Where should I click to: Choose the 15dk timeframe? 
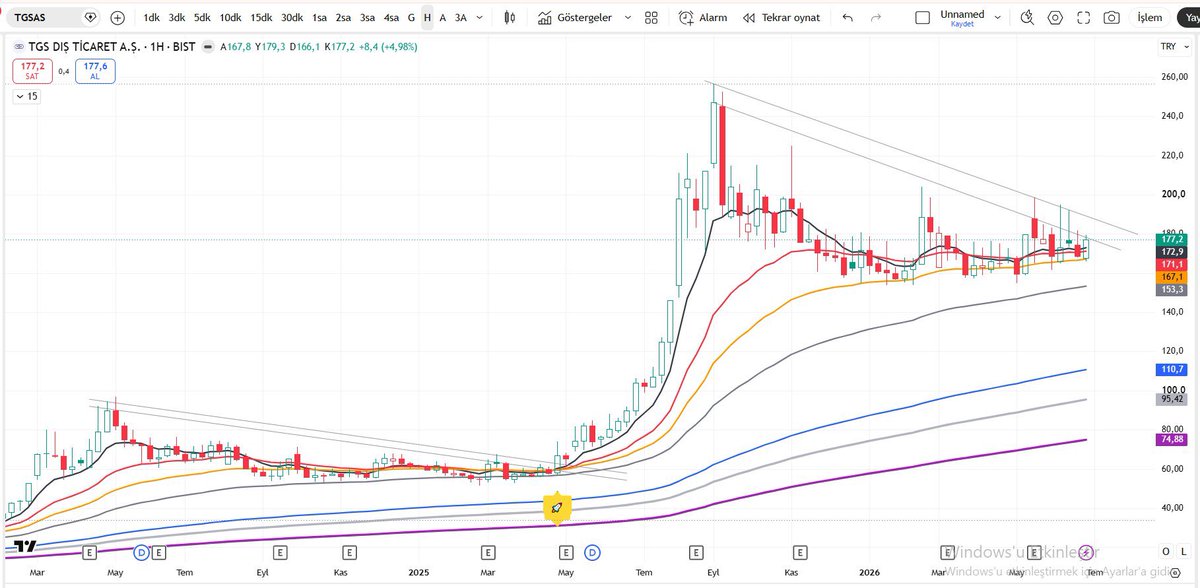tap(261, 17)
